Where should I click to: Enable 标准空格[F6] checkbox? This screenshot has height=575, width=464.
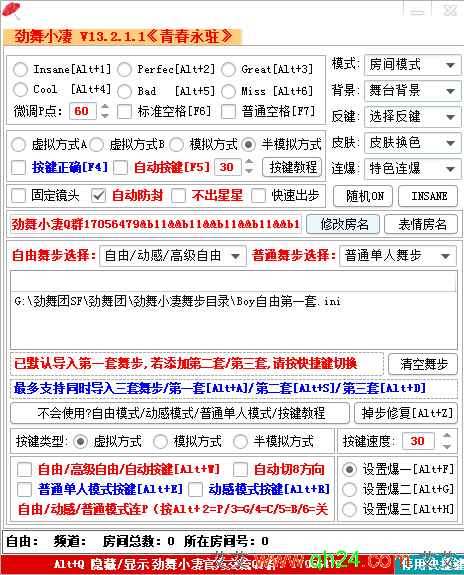(125, 111)
